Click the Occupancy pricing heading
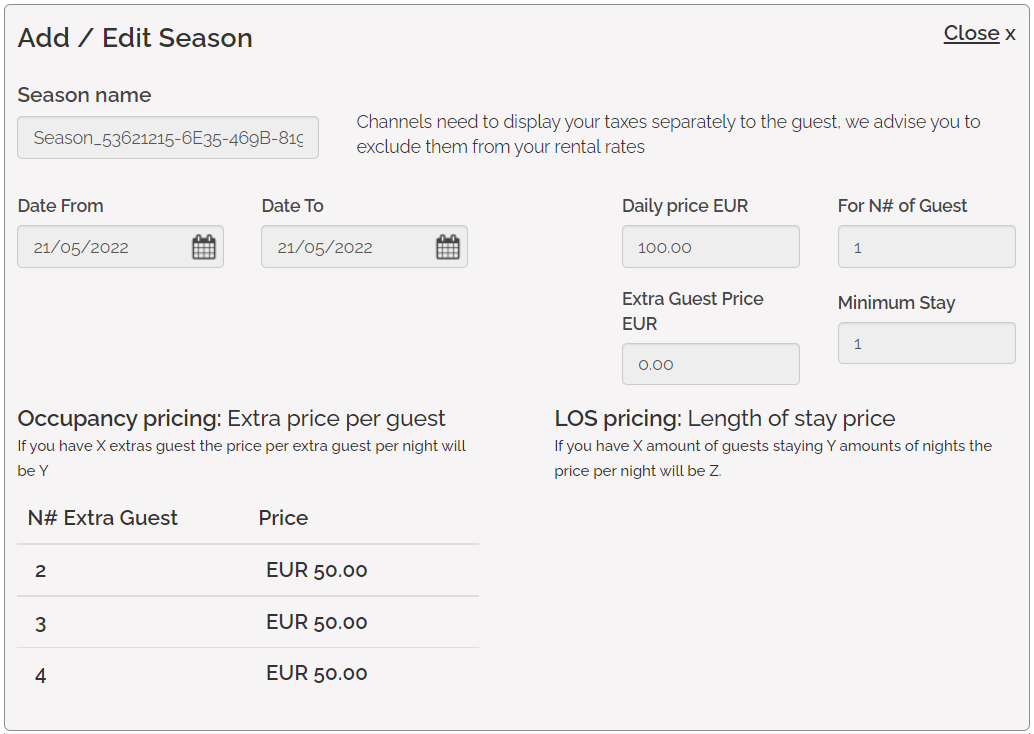1034x734 pixels. tap(231, 418)
